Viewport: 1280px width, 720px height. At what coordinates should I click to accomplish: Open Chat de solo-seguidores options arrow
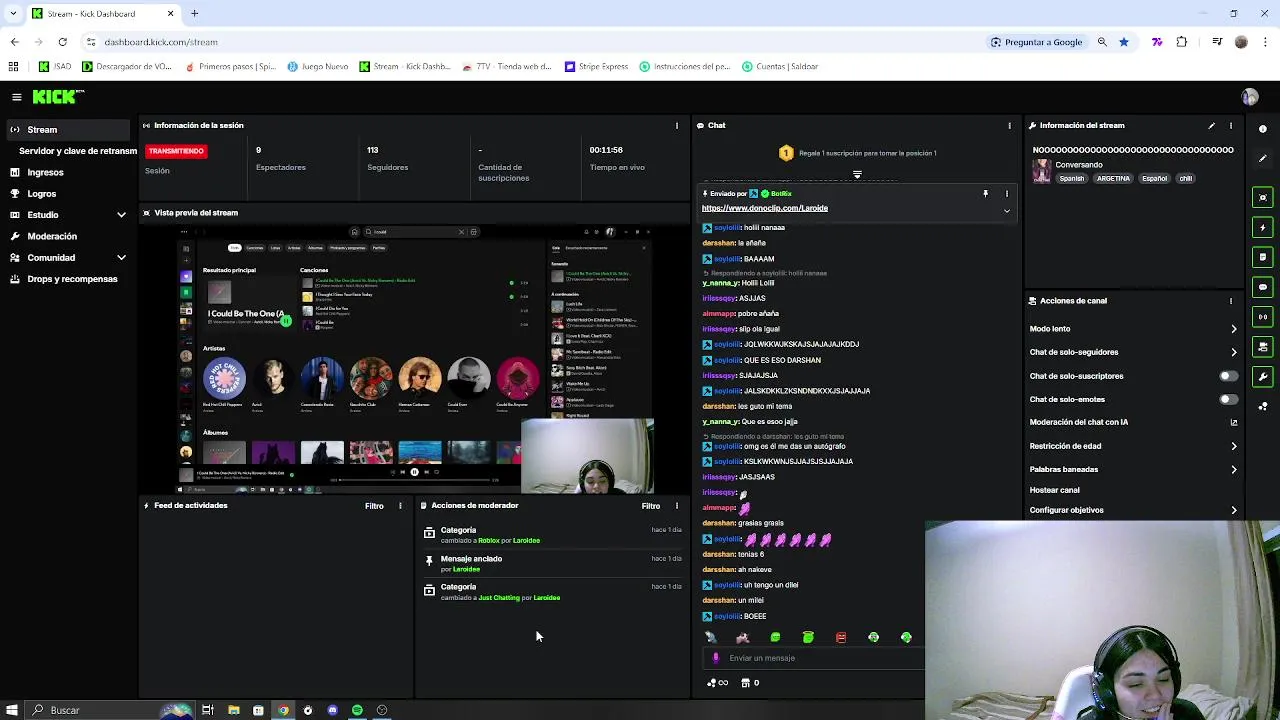[1233, 352]
